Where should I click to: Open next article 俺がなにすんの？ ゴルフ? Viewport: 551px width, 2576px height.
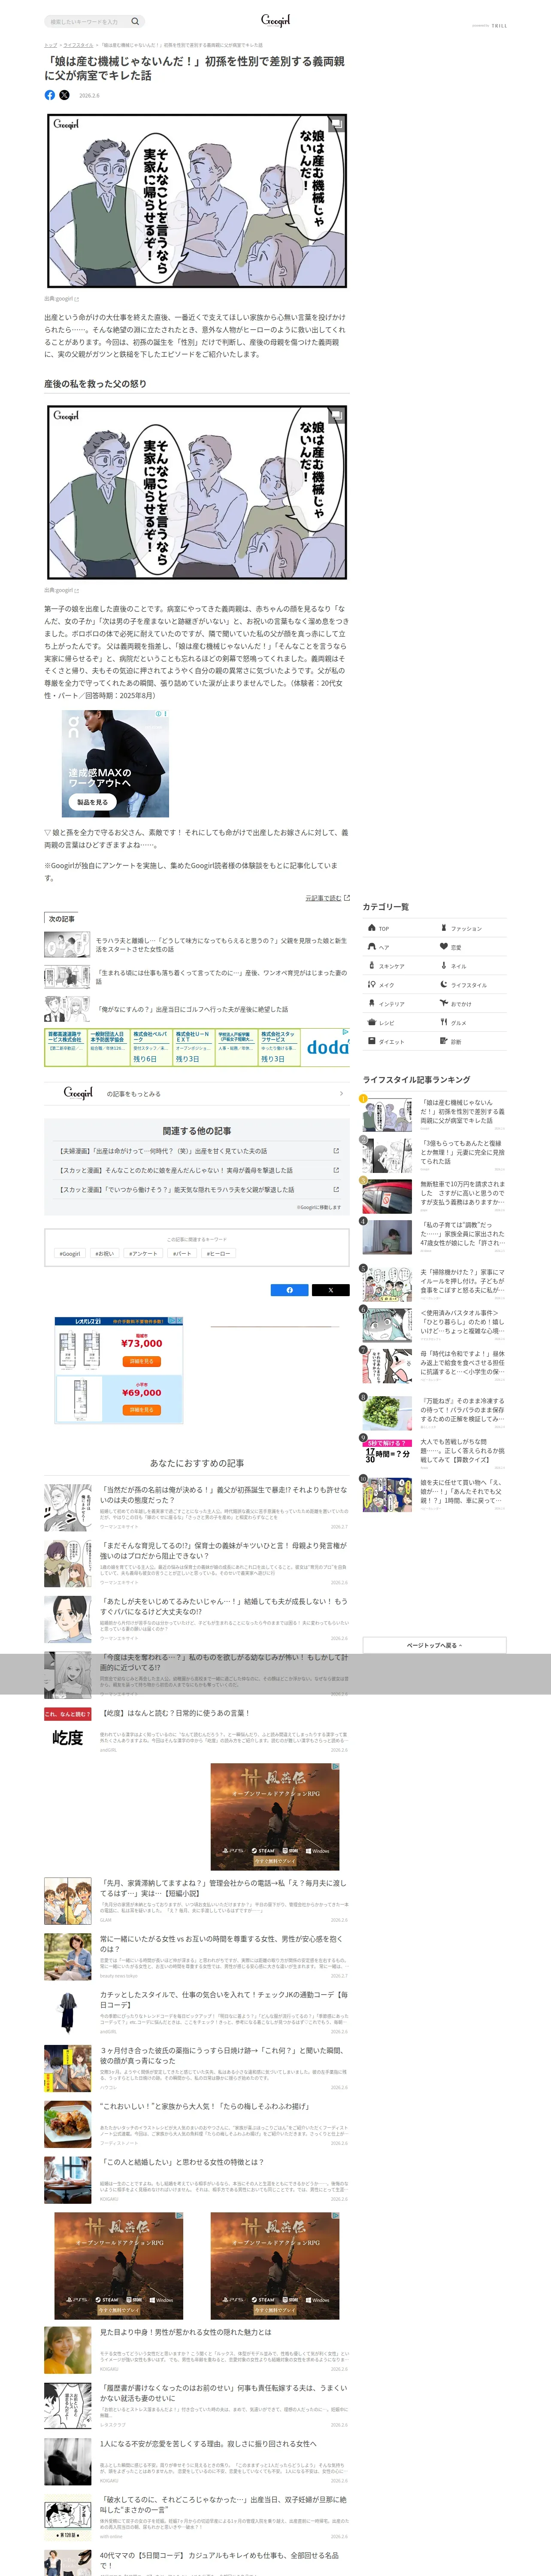(197, 1009)
